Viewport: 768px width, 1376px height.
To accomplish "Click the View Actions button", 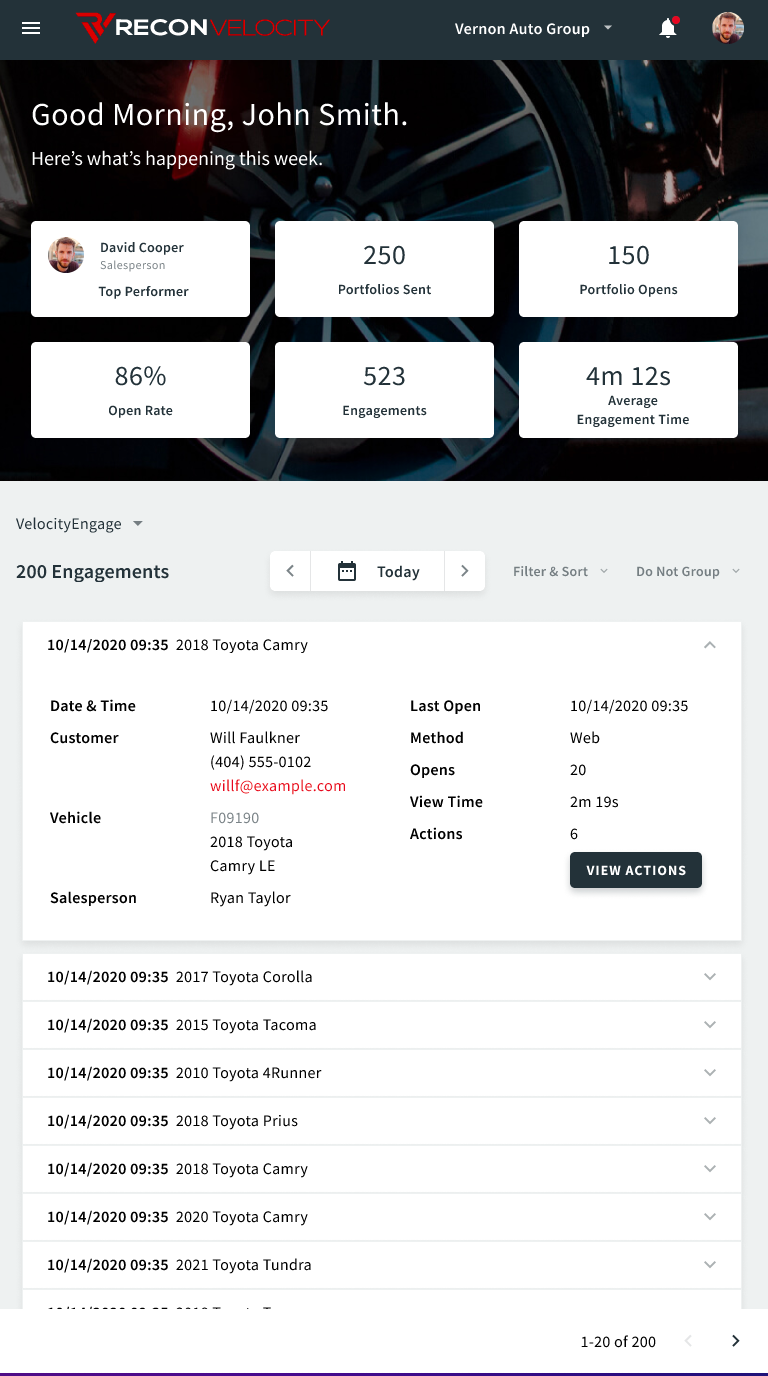I will (635, 870).
